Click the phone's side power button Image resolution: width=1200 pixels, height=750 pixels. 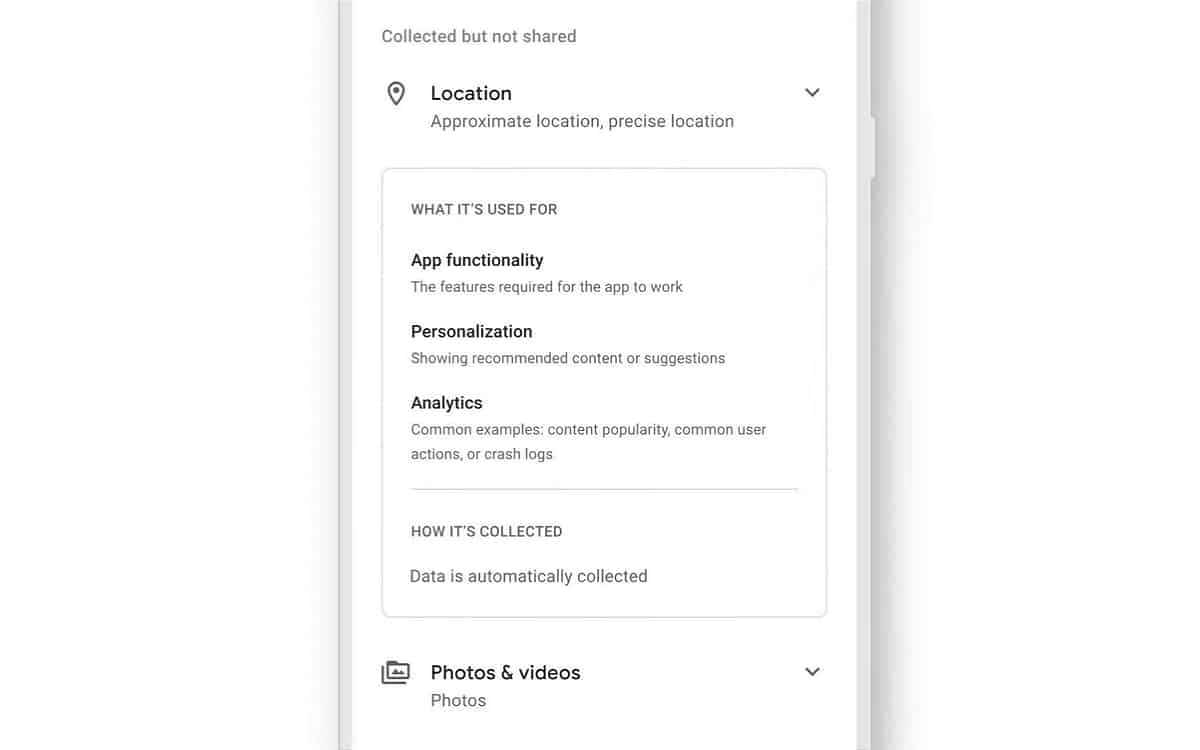pyautogui.click(x=873, y=148)
